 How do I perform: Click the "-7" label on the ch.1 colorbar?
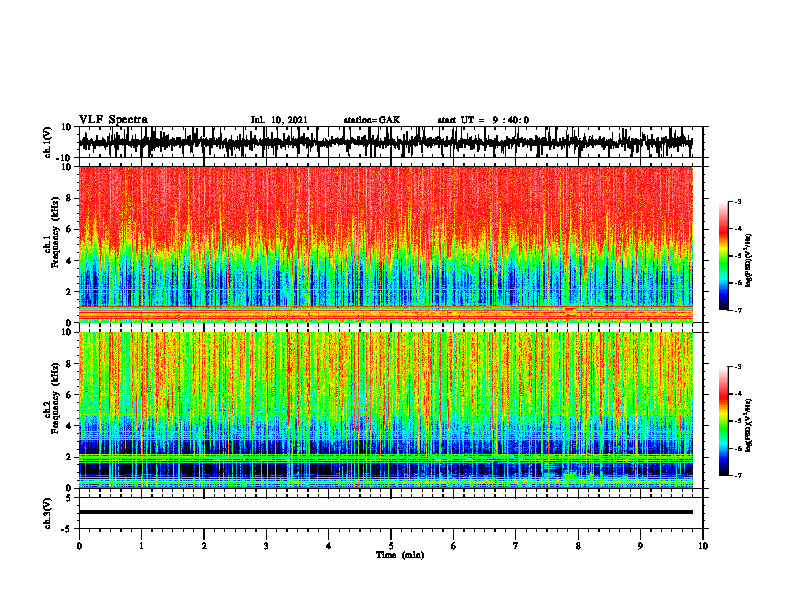click(737, 310)
